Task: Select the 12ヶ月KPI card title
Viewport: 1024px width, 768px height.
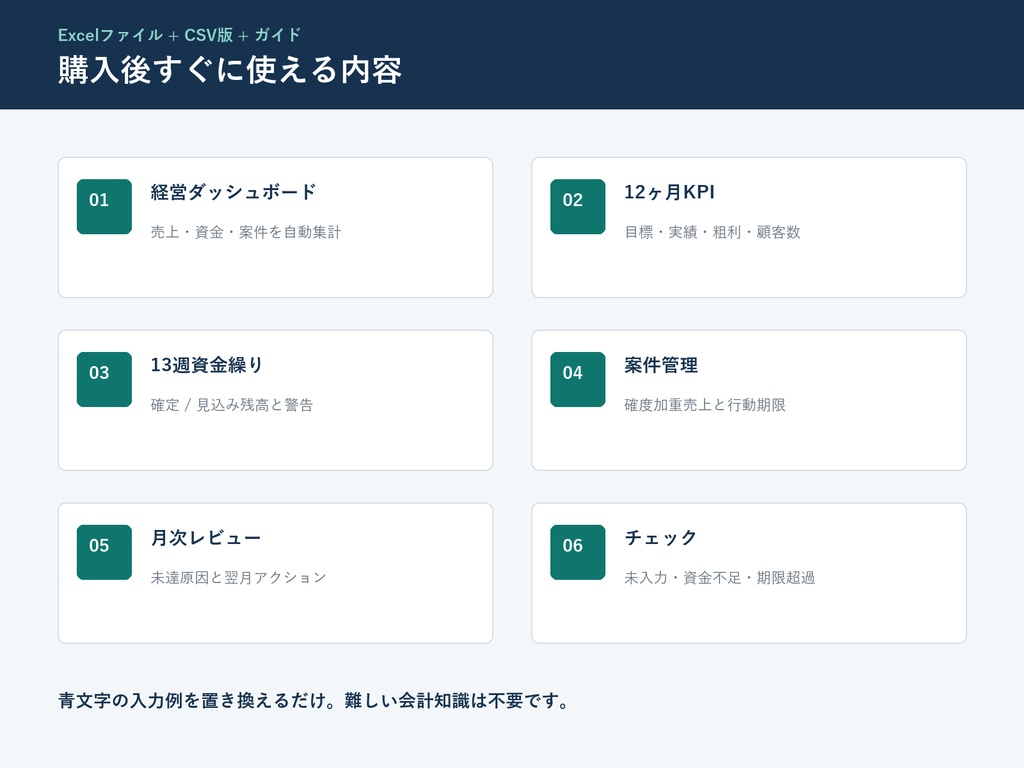Action: (669, 192)
